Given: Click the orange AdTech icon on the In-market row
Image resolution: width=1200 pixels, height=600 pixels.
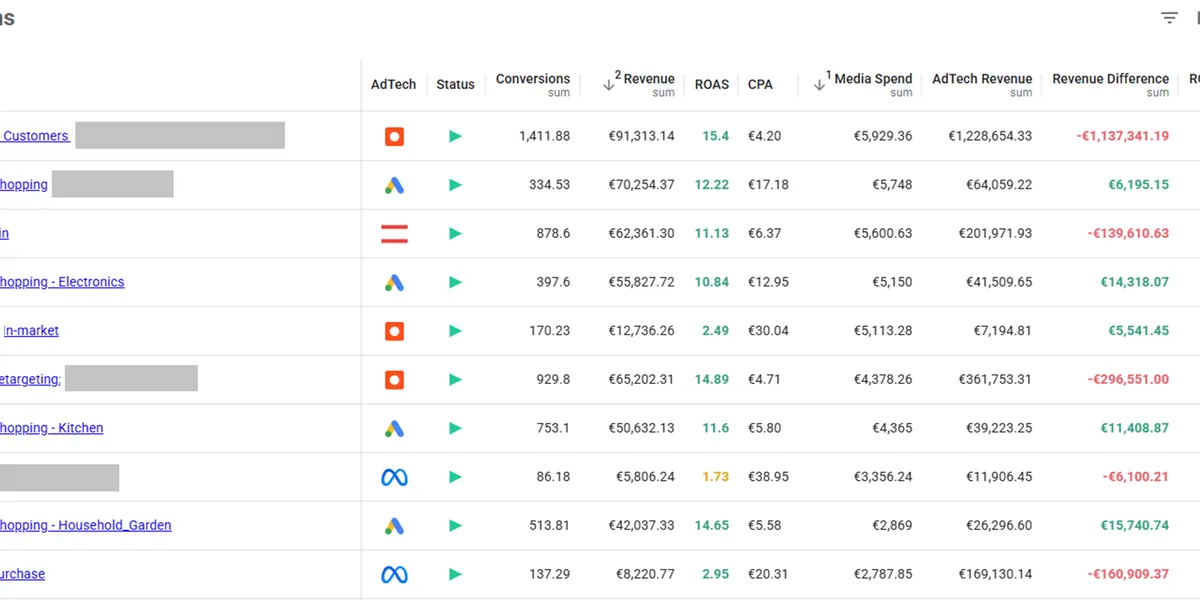Looking at the screenshot, I should (x=393, y=330).
